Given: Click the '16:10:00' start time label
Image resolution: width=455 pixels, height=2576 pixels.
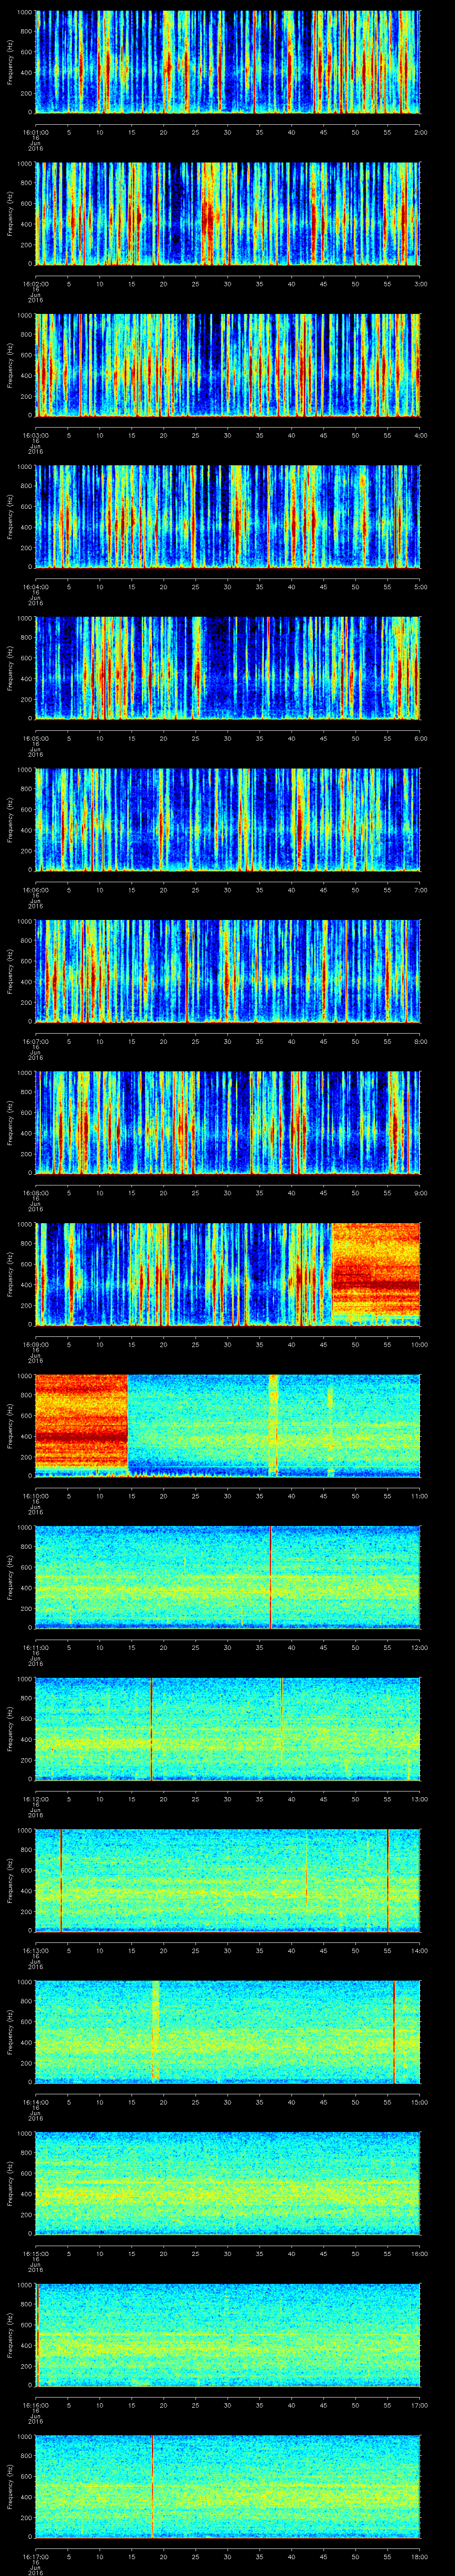Looking at the screenshot, I should coord(36,1495).
